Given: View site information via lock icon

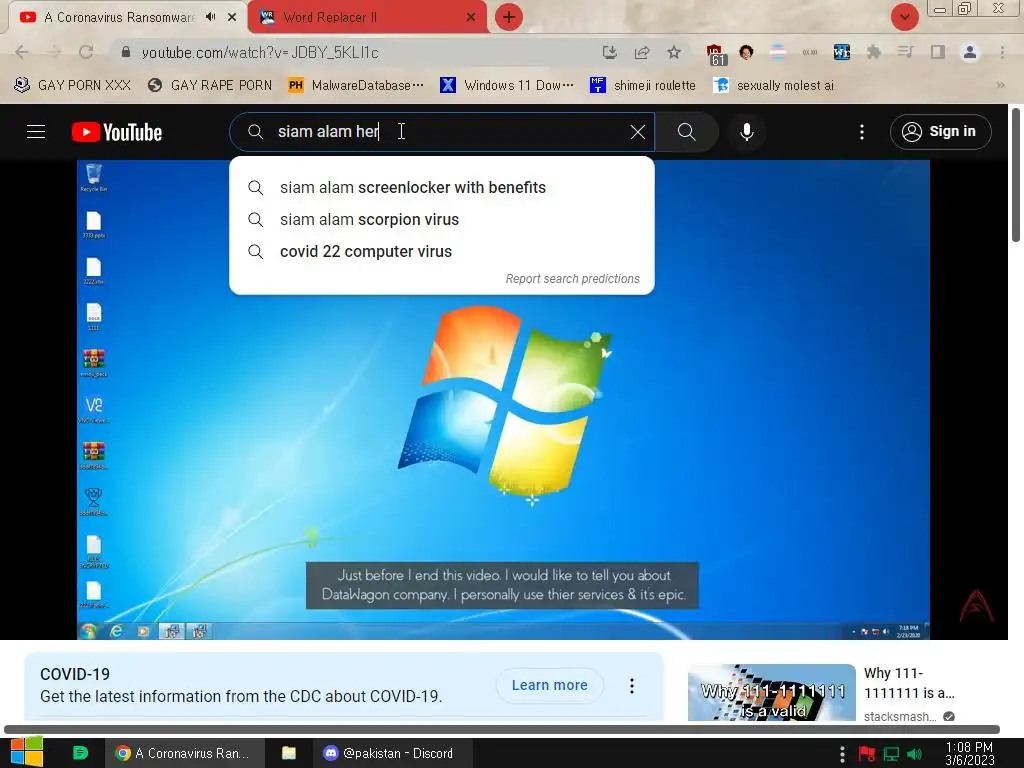Looking at the screenshot, I should click(x=126, y=52).
